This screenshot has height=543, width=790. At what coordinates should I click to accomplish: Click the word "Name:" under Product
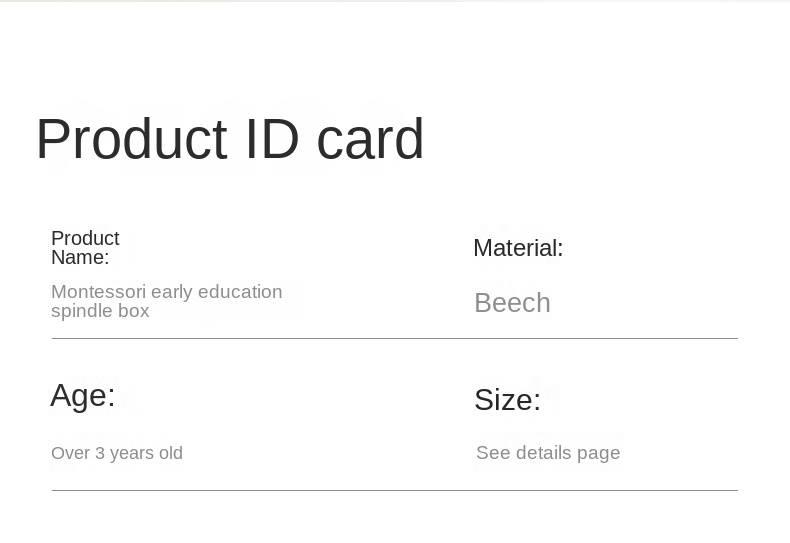pos(80,257)
